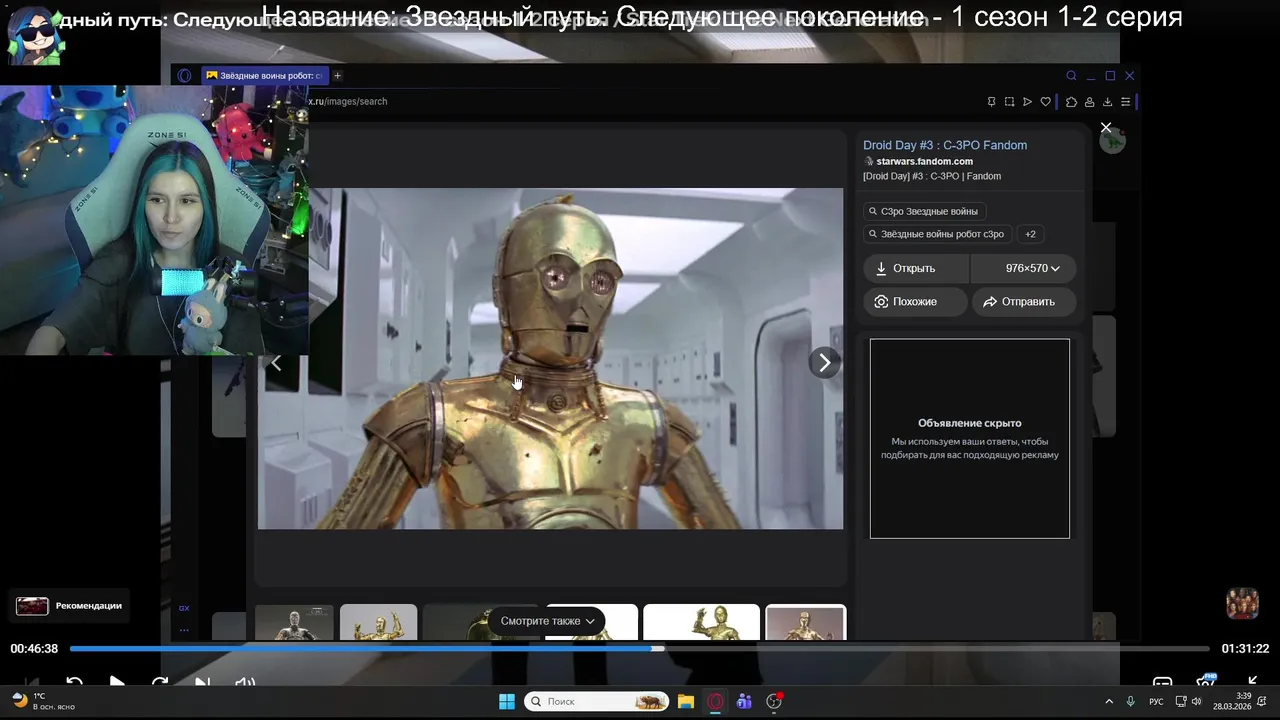Search the 'Звёздные войны робот c3po' chip
This screenshot has height=720, width=1280.
tap(937, 234)
